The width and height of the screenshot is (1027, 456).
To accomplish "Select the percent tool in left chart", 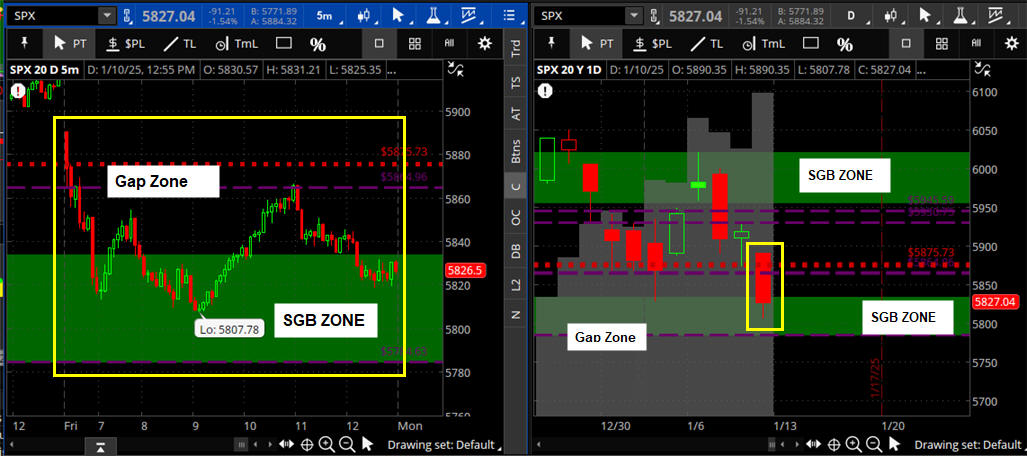I will [x=318, y=45].
